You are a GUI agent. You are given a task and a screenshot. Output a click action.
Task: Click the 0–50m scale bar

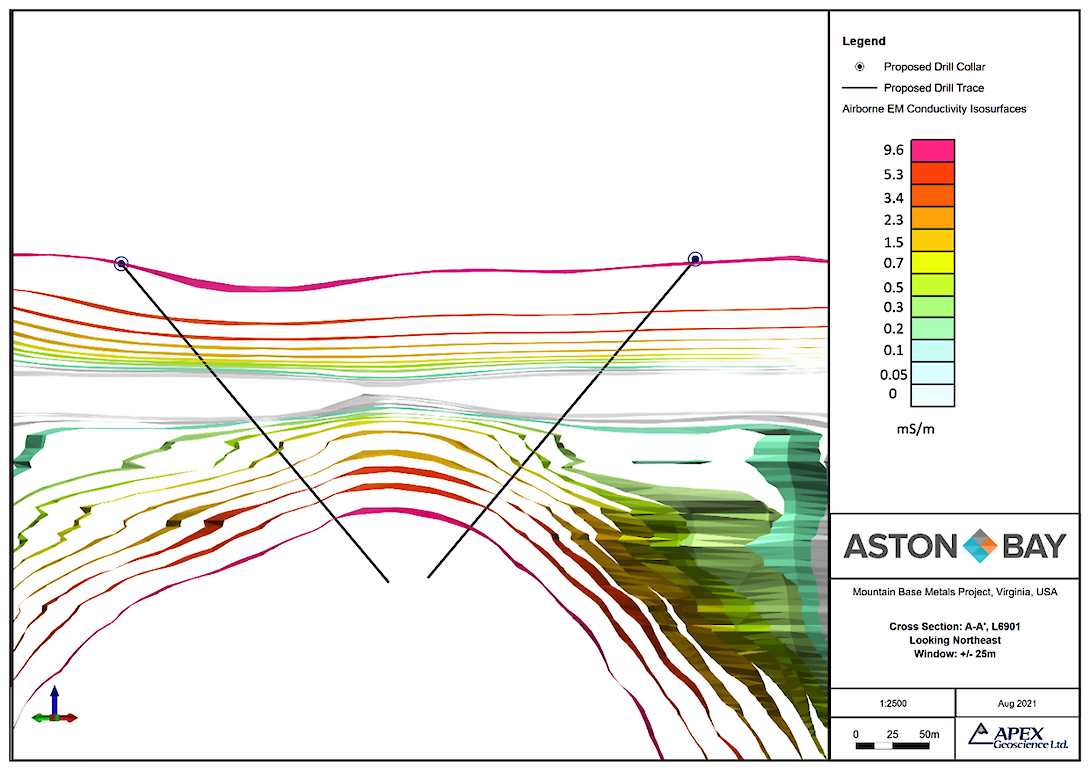point(896,746)
